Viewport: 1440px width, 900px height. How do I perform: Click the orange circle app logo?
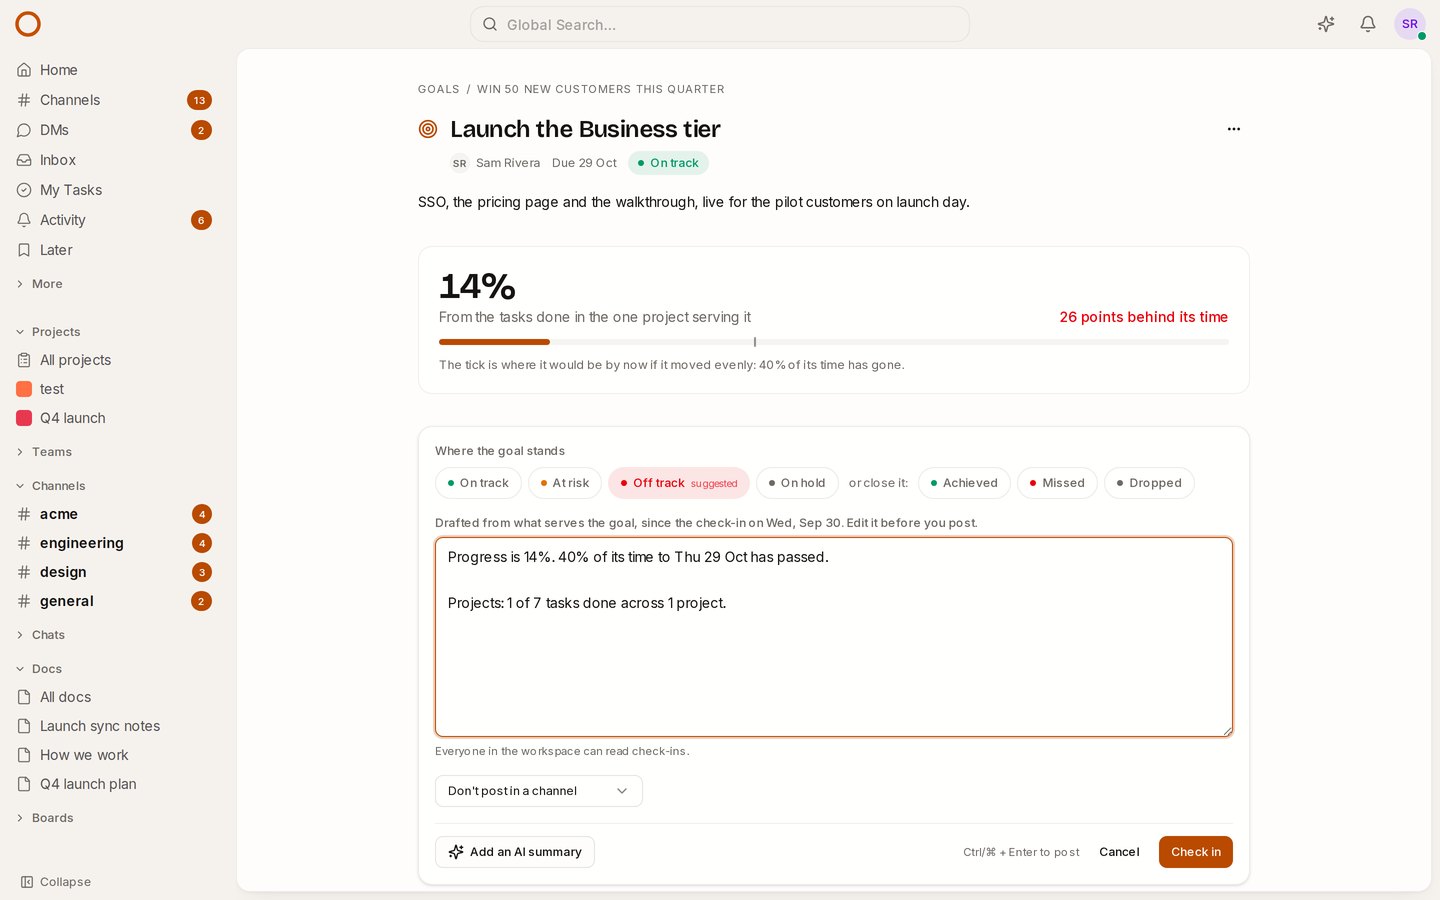(28, 24)
